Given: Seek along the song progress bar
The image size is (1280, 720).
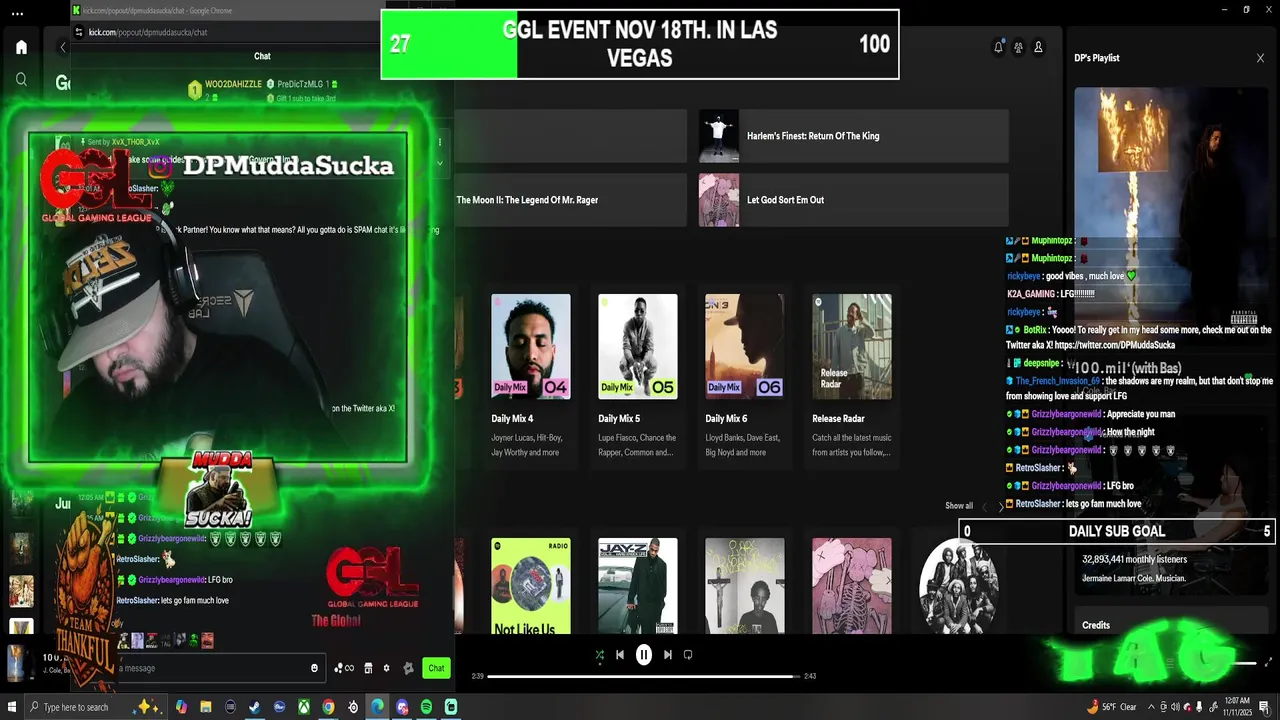Looking at the screenshot, I should [643, 676].
